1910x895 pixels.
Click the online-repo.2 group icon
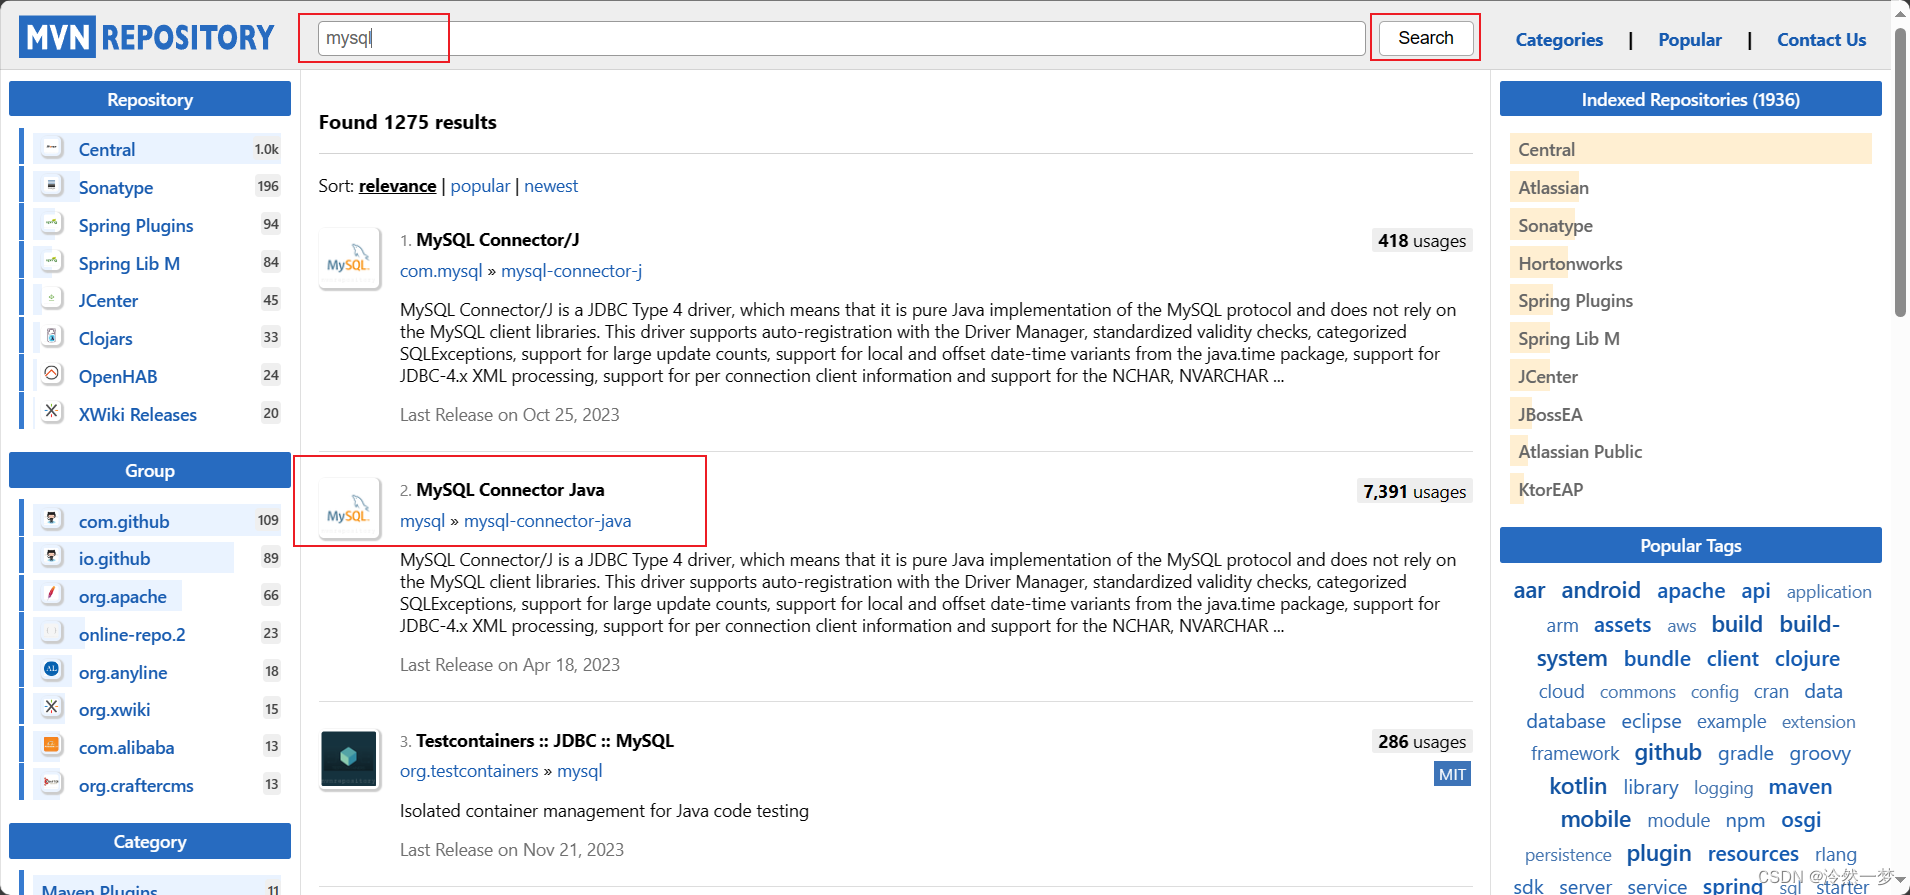tap(52, 632)
